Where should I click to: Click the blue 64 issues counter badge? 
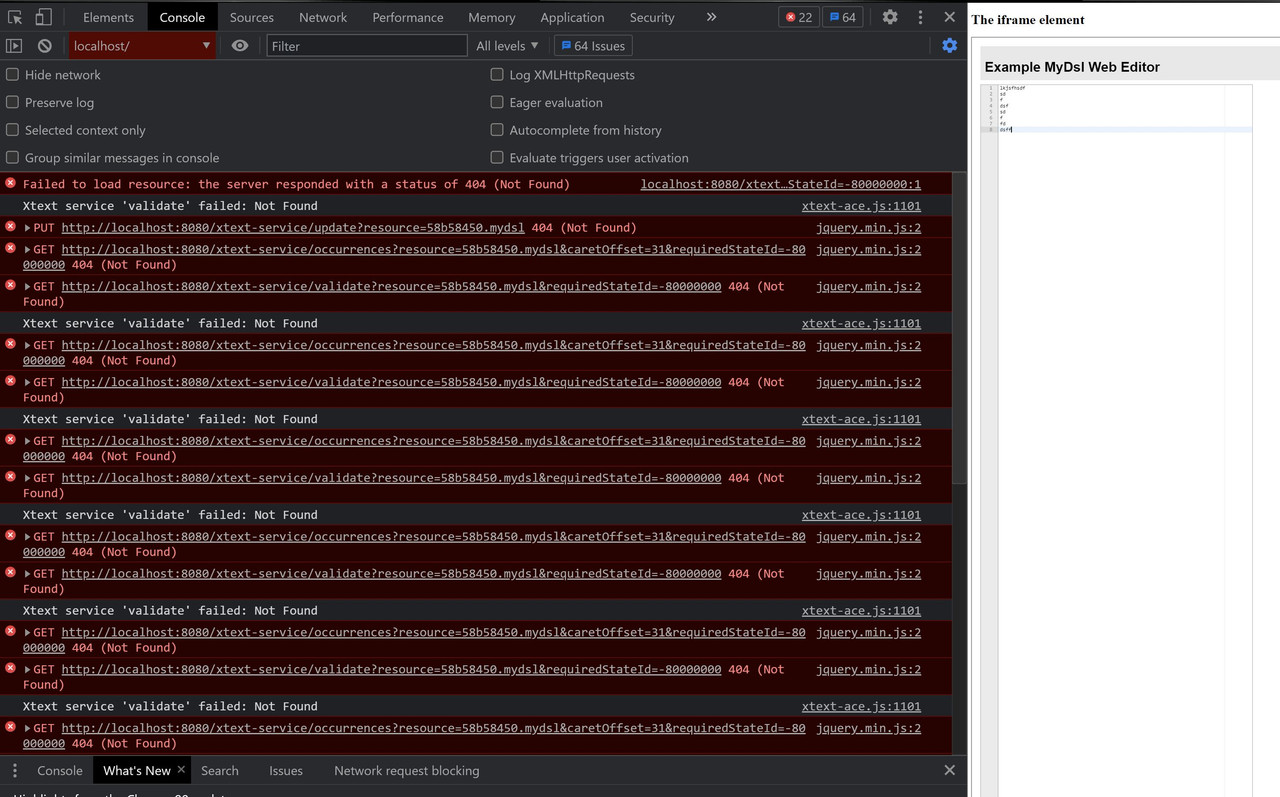[x=842, y=17]
